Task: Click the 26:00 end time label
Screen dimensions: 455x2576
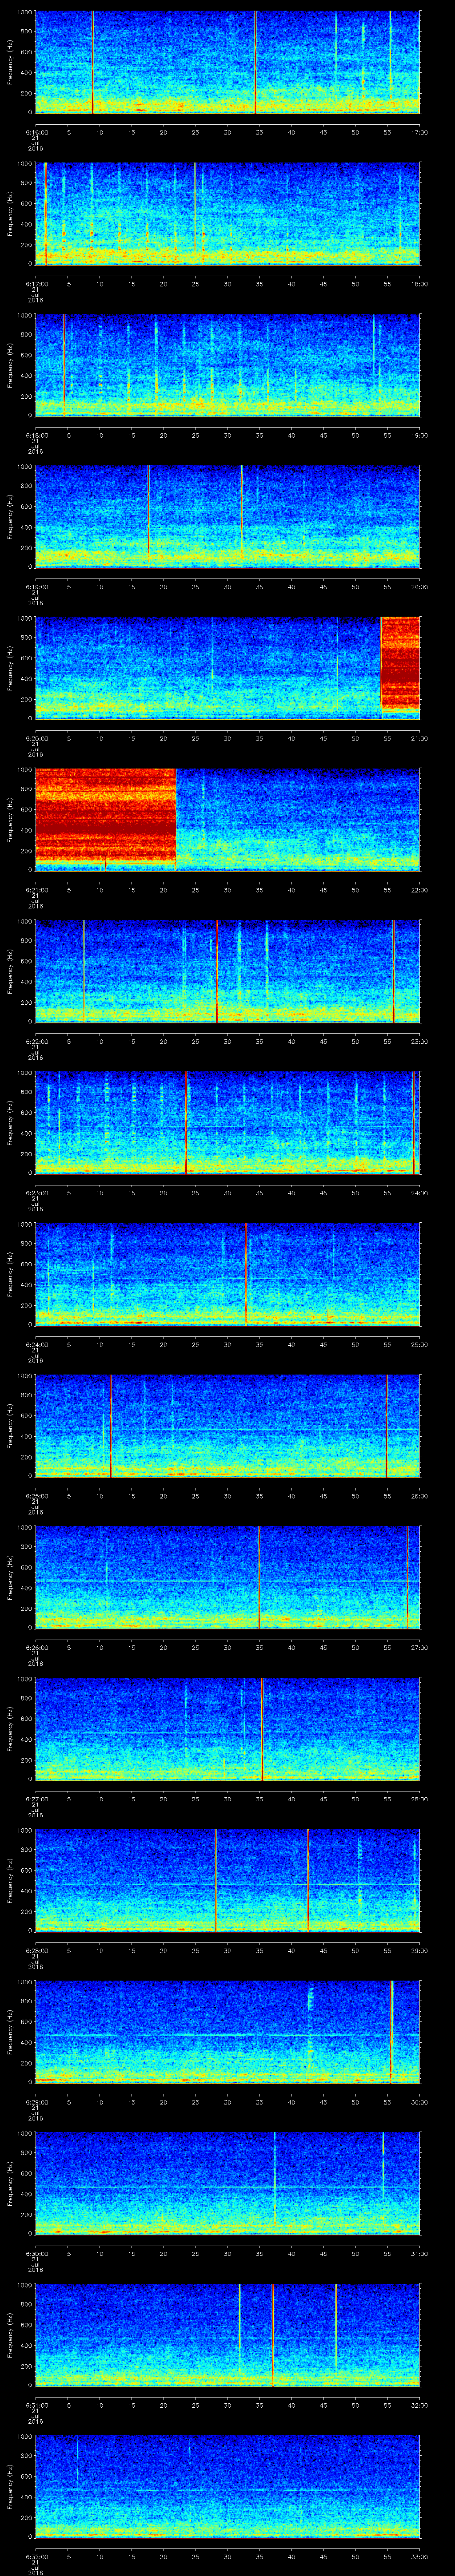Action: click(x=419, y=1496)
